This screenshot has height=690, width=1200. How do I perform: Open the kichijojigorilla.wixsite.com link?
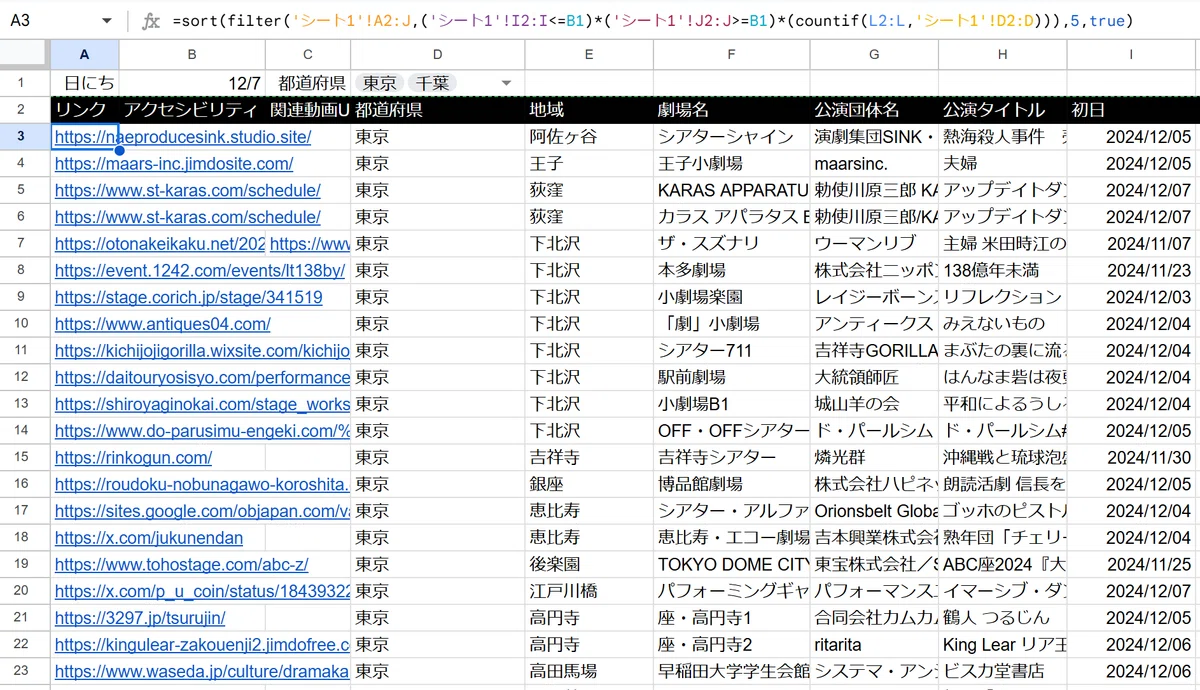click(202, 351)
